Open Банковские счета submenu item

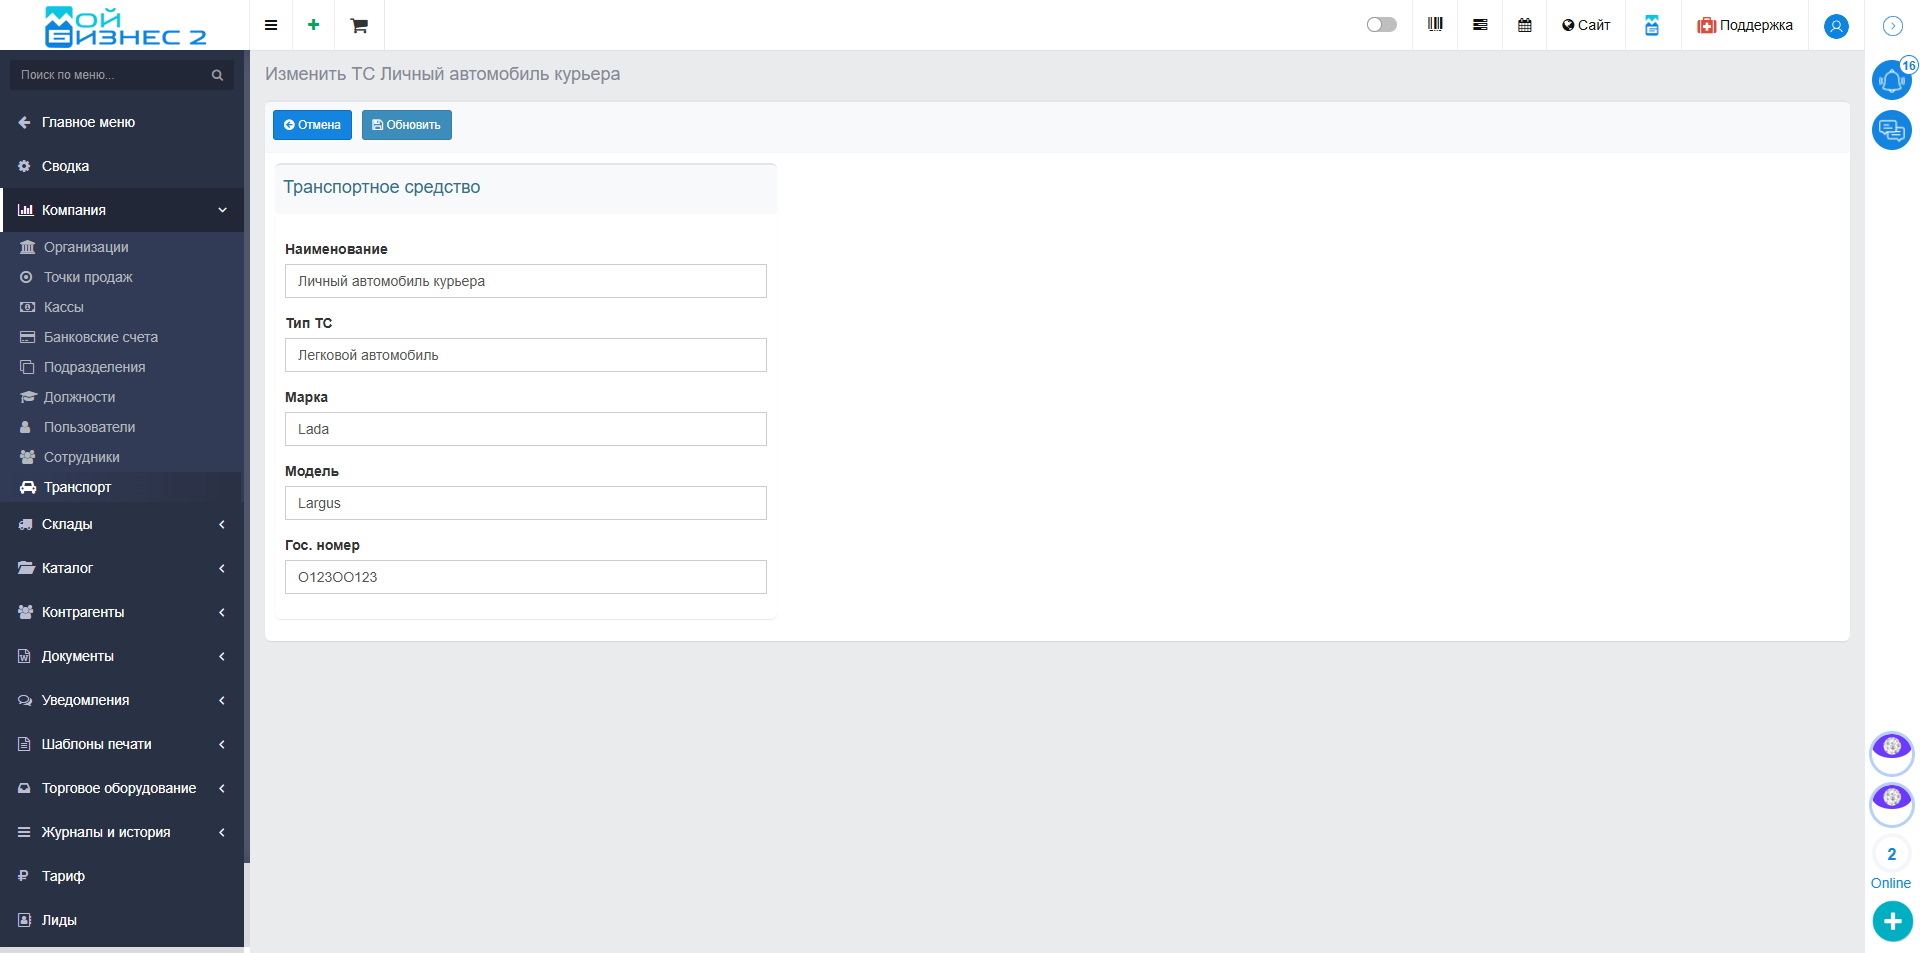pos(122,337)
